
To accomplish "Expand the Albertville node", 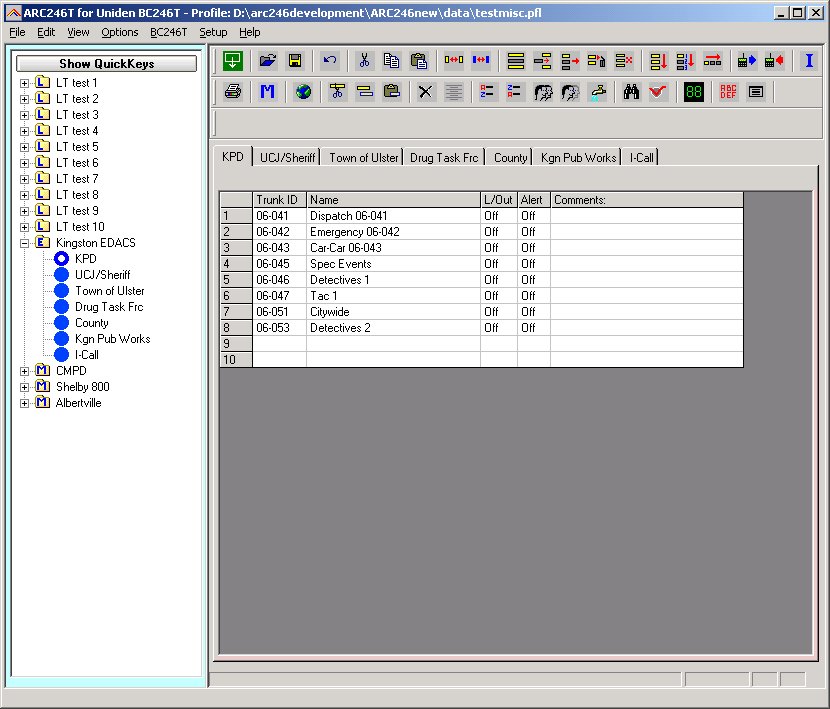I will click(x=24, y=403).
